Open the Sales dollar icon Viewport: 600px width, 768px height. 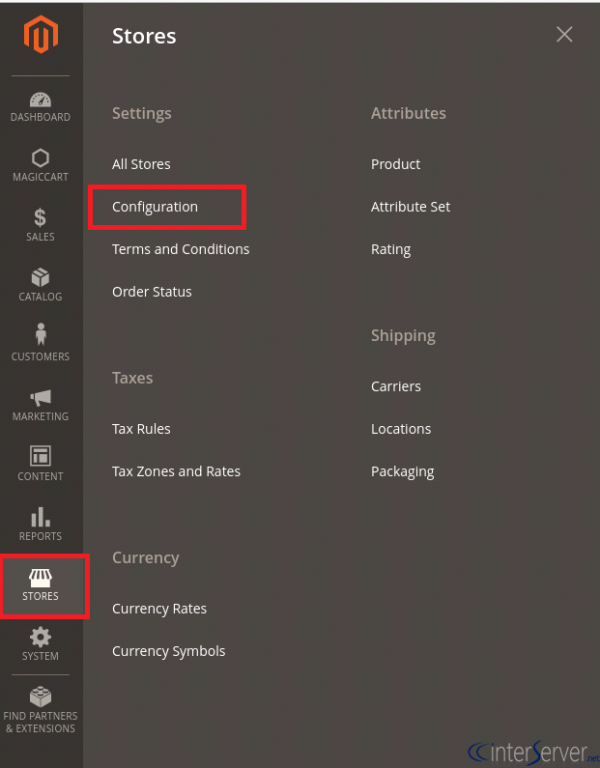[40, 217]
